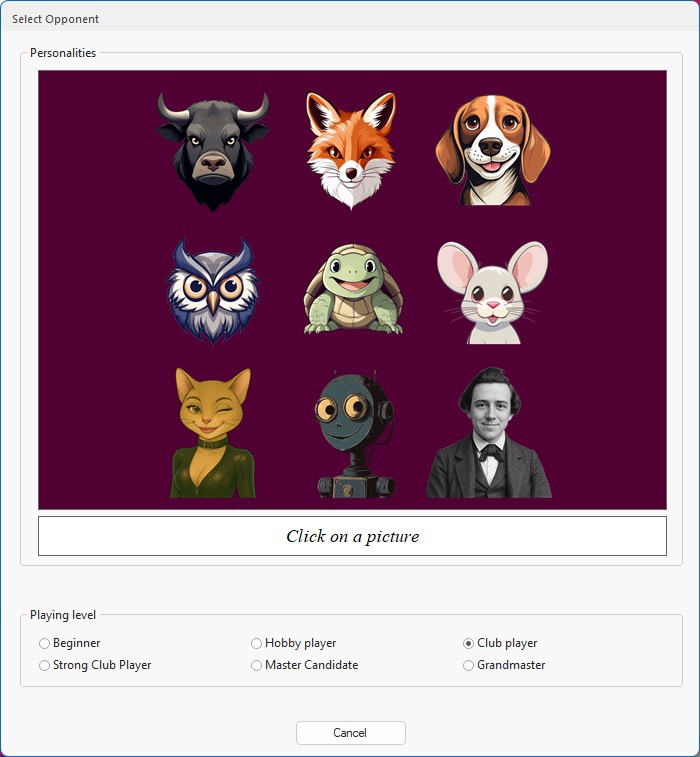This screenshot has height=757, width=700.
Task: Click the Select Opponent title bar
Action: pos(350,18)
